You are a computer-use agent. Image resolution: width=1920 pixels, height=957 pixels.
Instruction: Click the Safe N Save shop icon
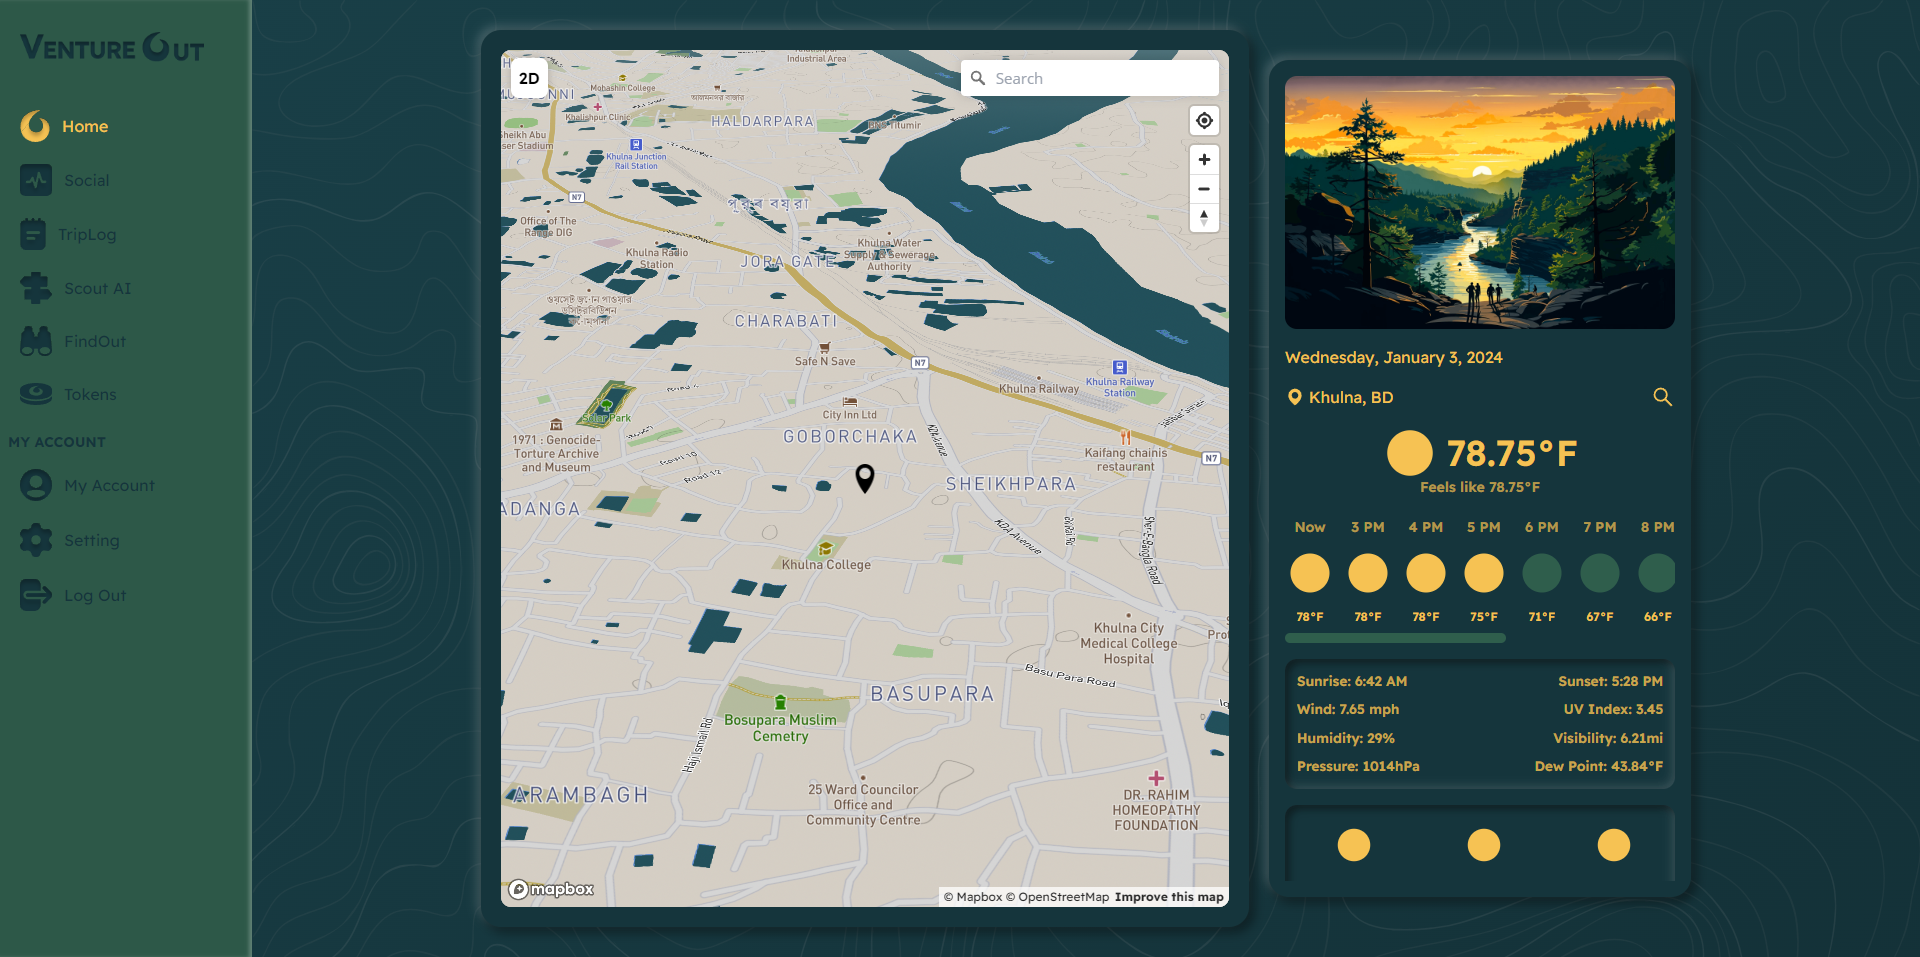click(825, 348)
